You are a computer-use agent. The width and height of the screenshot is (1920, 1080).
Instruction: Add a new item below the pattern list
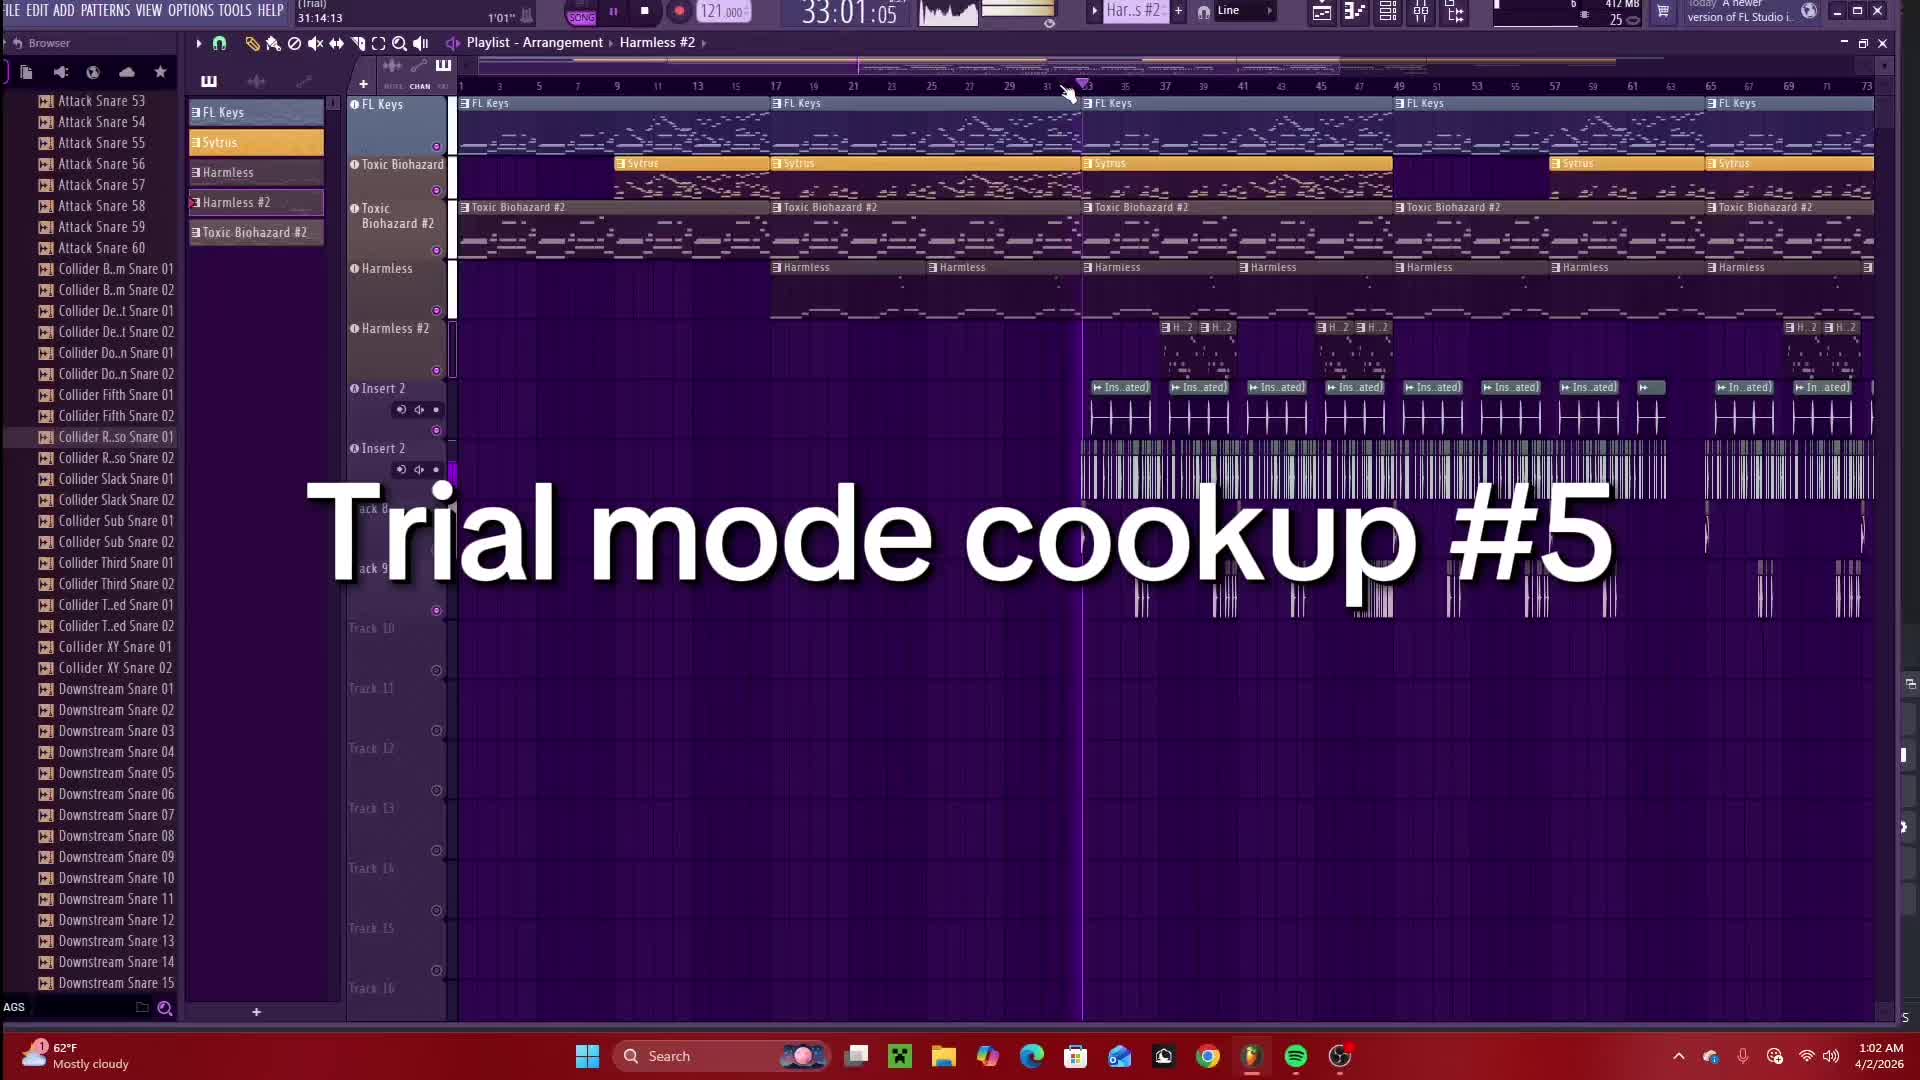click(x=256, y=1012)
